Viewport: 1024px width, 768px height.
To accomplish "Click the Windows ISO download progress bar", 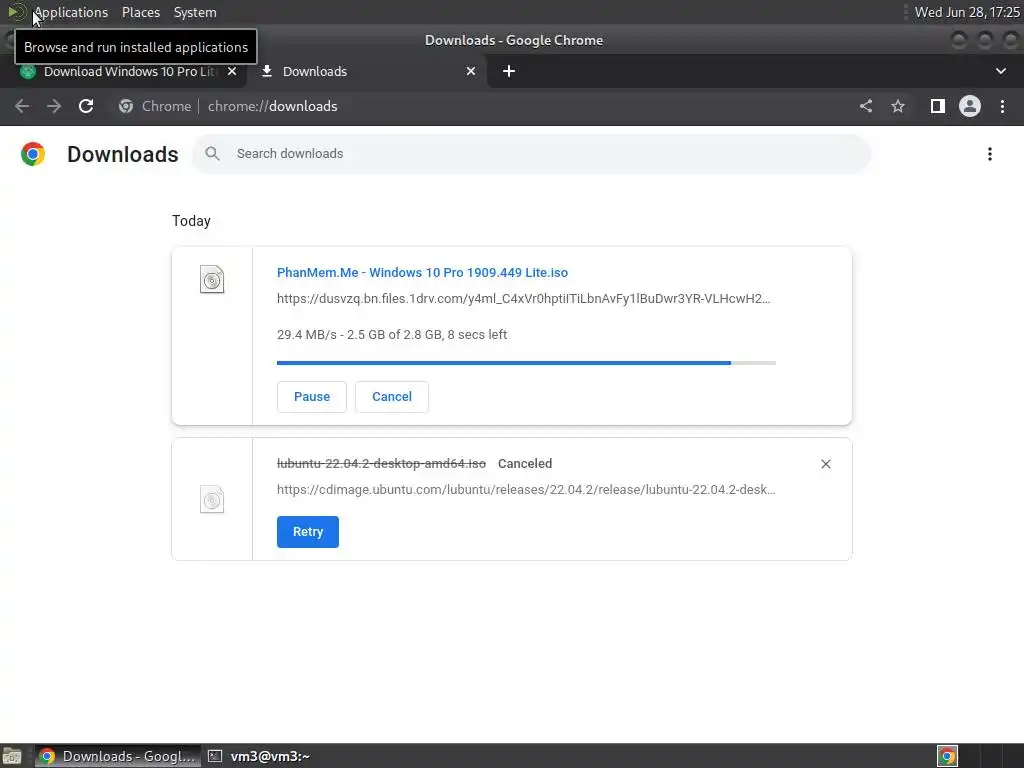I will [x=526, y=362].
